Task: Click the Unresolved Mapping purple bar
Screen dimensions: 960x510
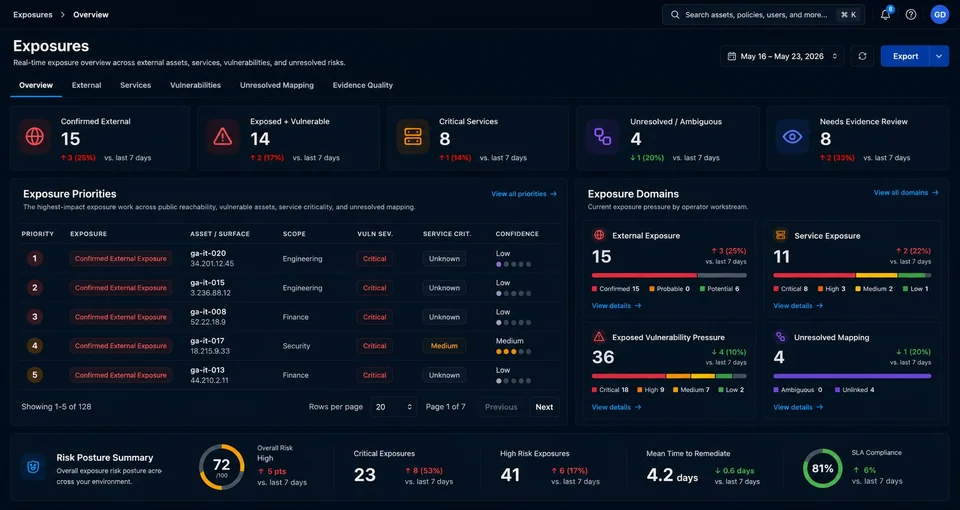Action: click(x=852, y=376)
